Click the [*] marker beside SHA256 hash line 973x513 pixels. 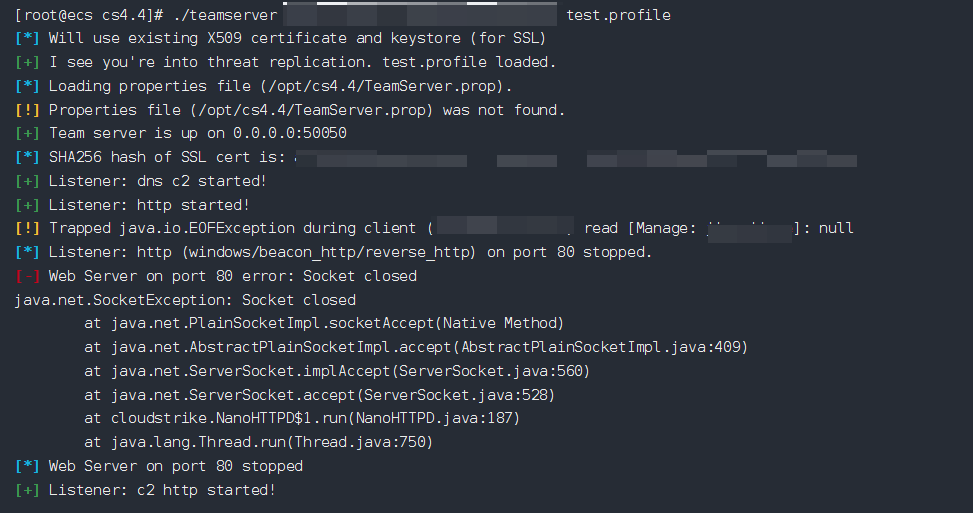(28, 158)
